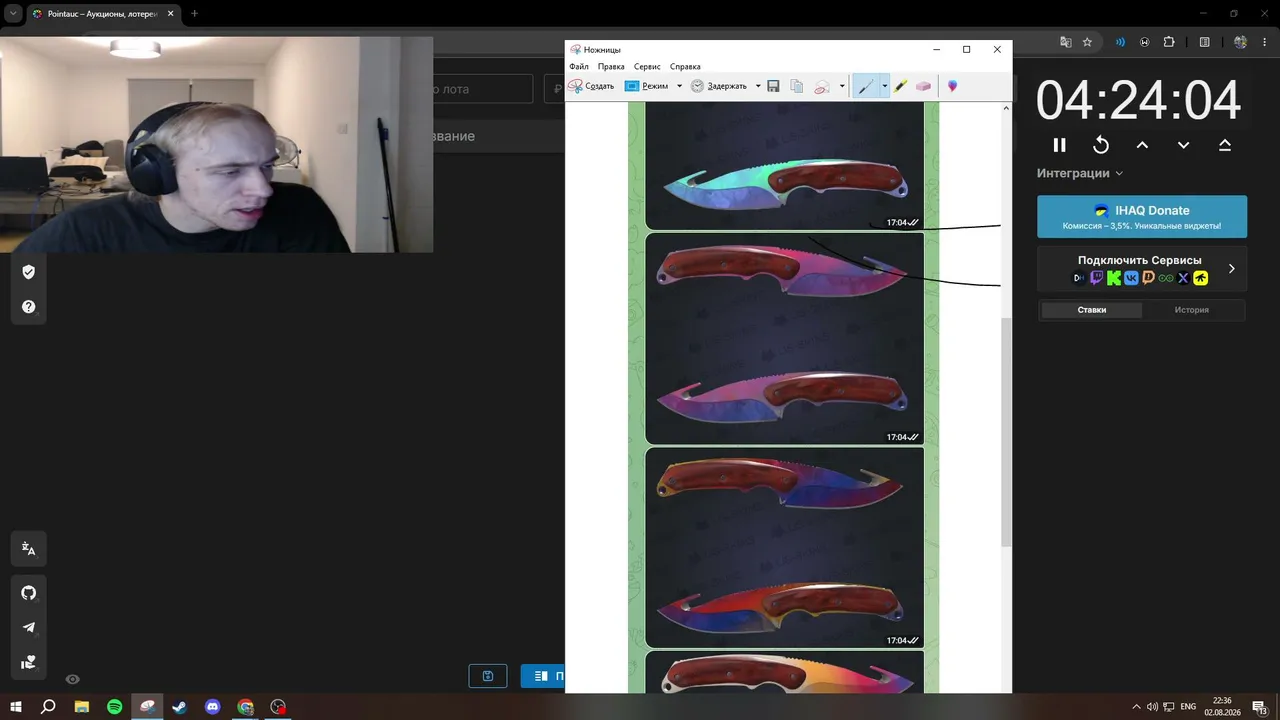This screenshot has height=720, width=1280.
Task: Select the Pointauc browser tab
Action: tap(104, 14)
